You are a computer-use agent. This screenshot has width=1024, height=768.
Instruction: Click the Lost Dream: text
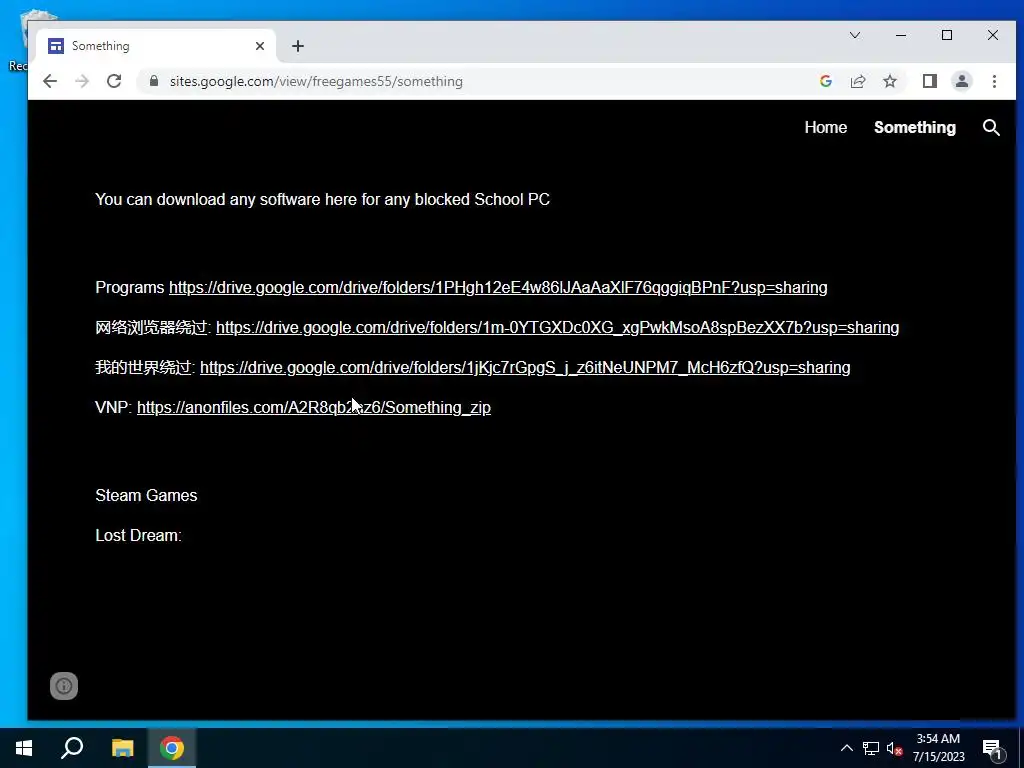138,535
